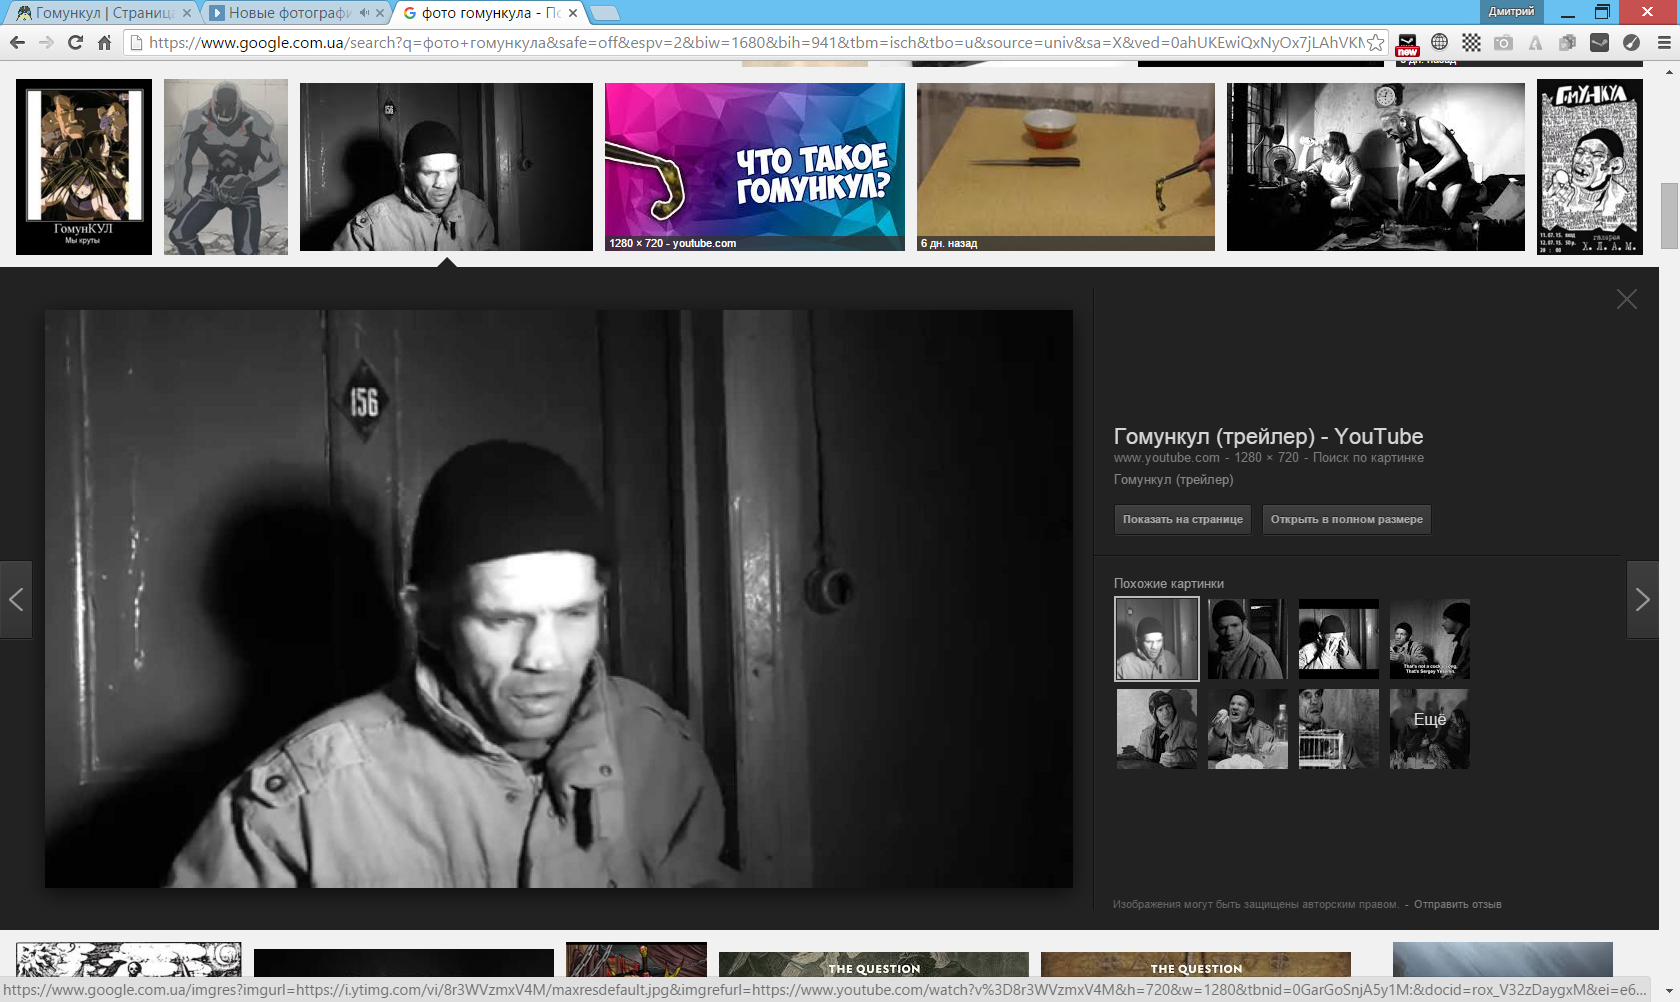The image size is (1680, 1002).
Task: Close the image preview panel
Action: (1627, 299)
